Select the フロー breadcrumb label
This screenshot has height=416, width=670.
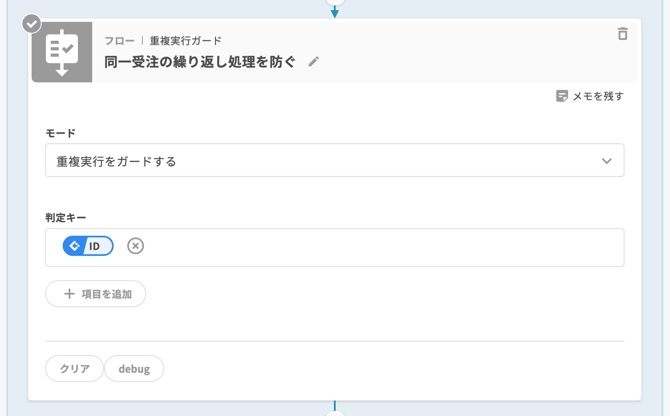tap(119, 41)
